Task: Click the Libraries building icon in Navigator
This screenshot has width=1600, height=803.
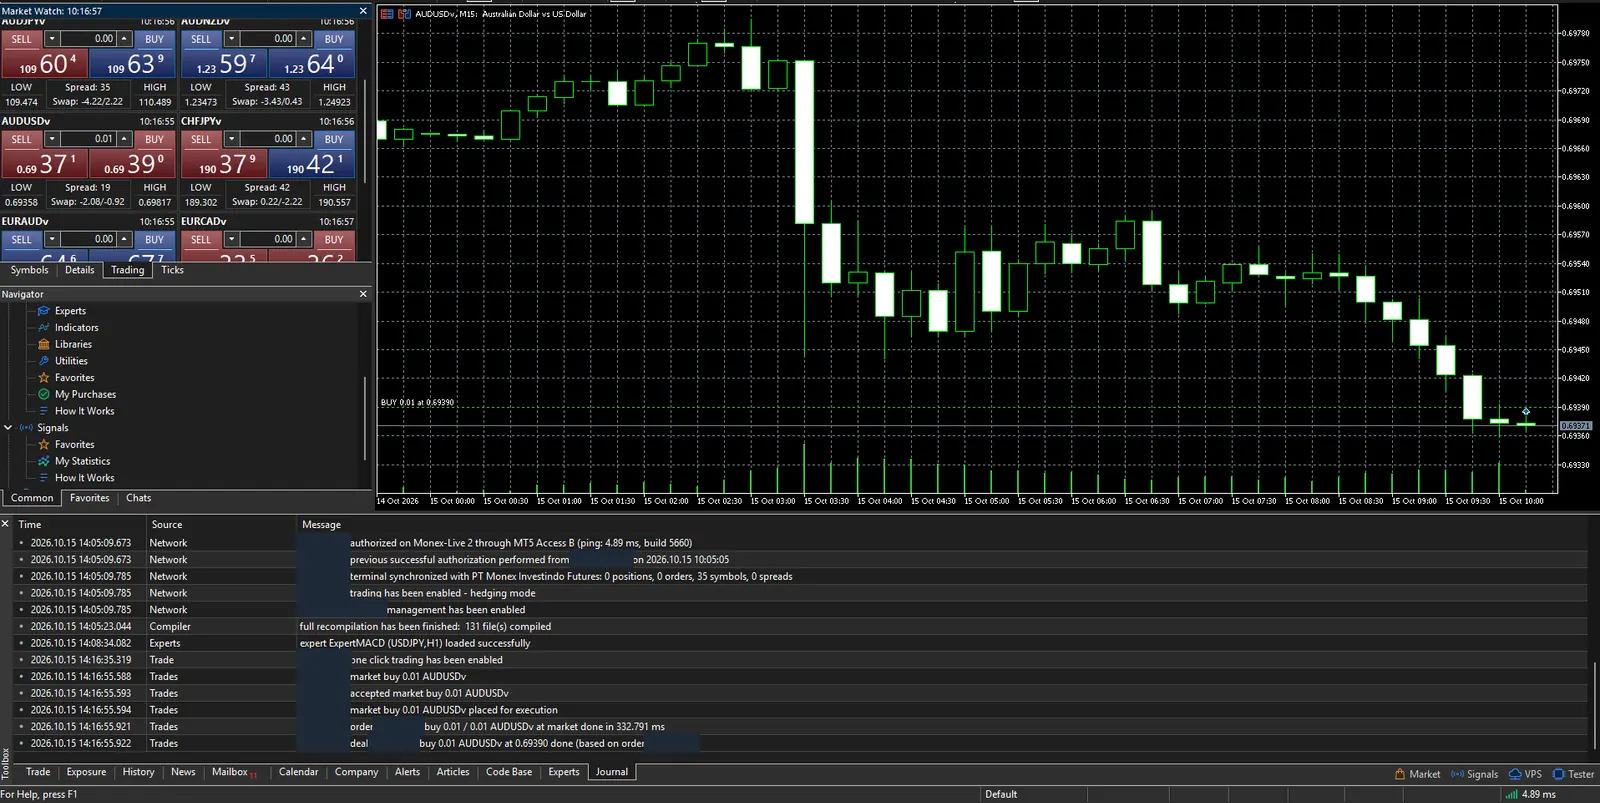Action: point(44,344)
